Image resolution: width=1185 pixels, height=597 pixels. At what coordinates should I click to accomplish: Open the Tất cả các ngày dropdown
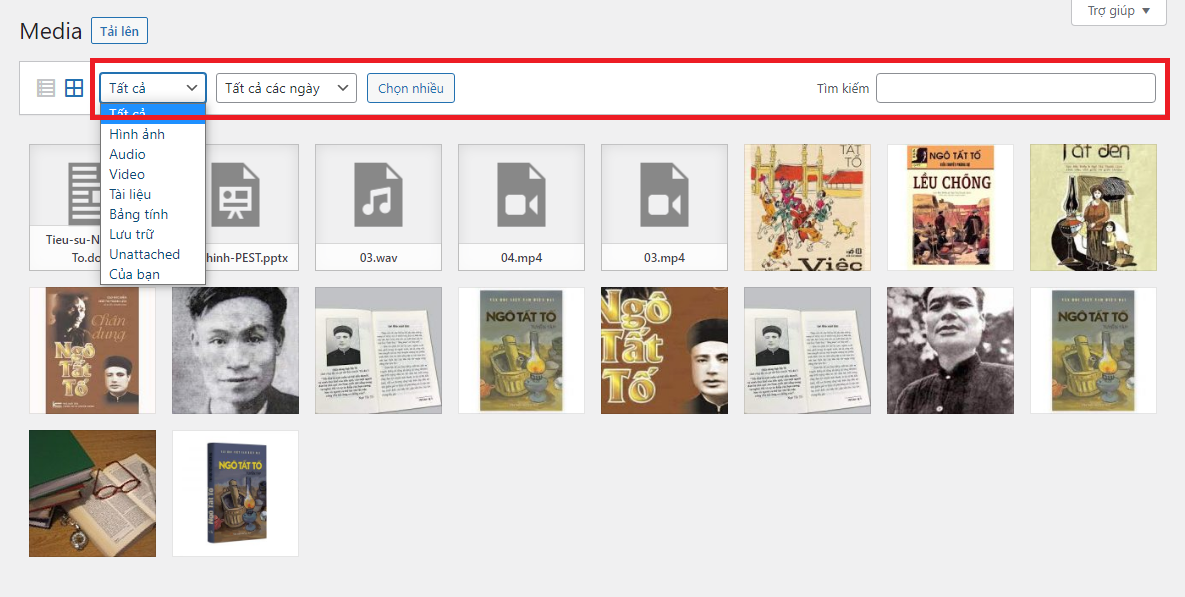tap(286, 88)
